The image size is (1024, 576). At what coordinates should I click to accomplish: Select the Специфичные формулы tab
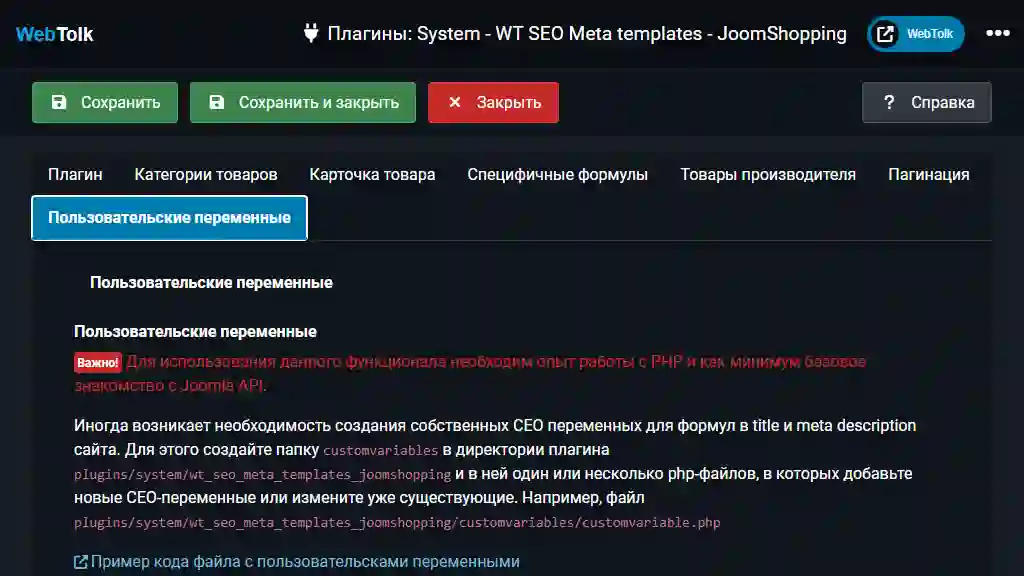pyautogui.click(x=558, y=174)
